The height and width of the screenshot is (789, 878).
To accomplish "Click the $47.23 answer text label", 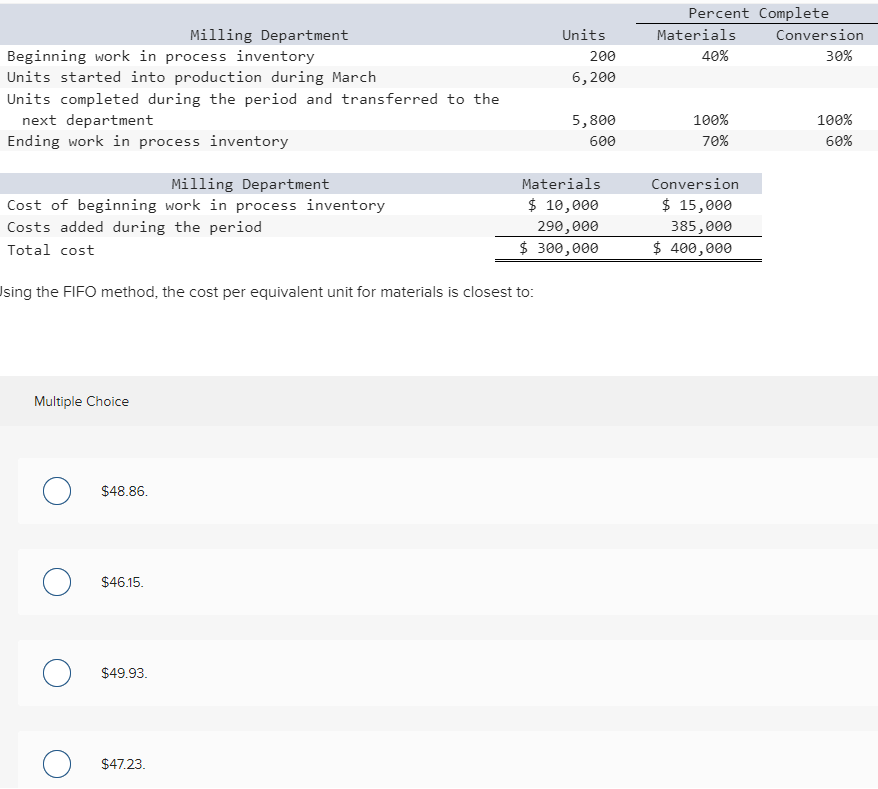I will [122, 764].
